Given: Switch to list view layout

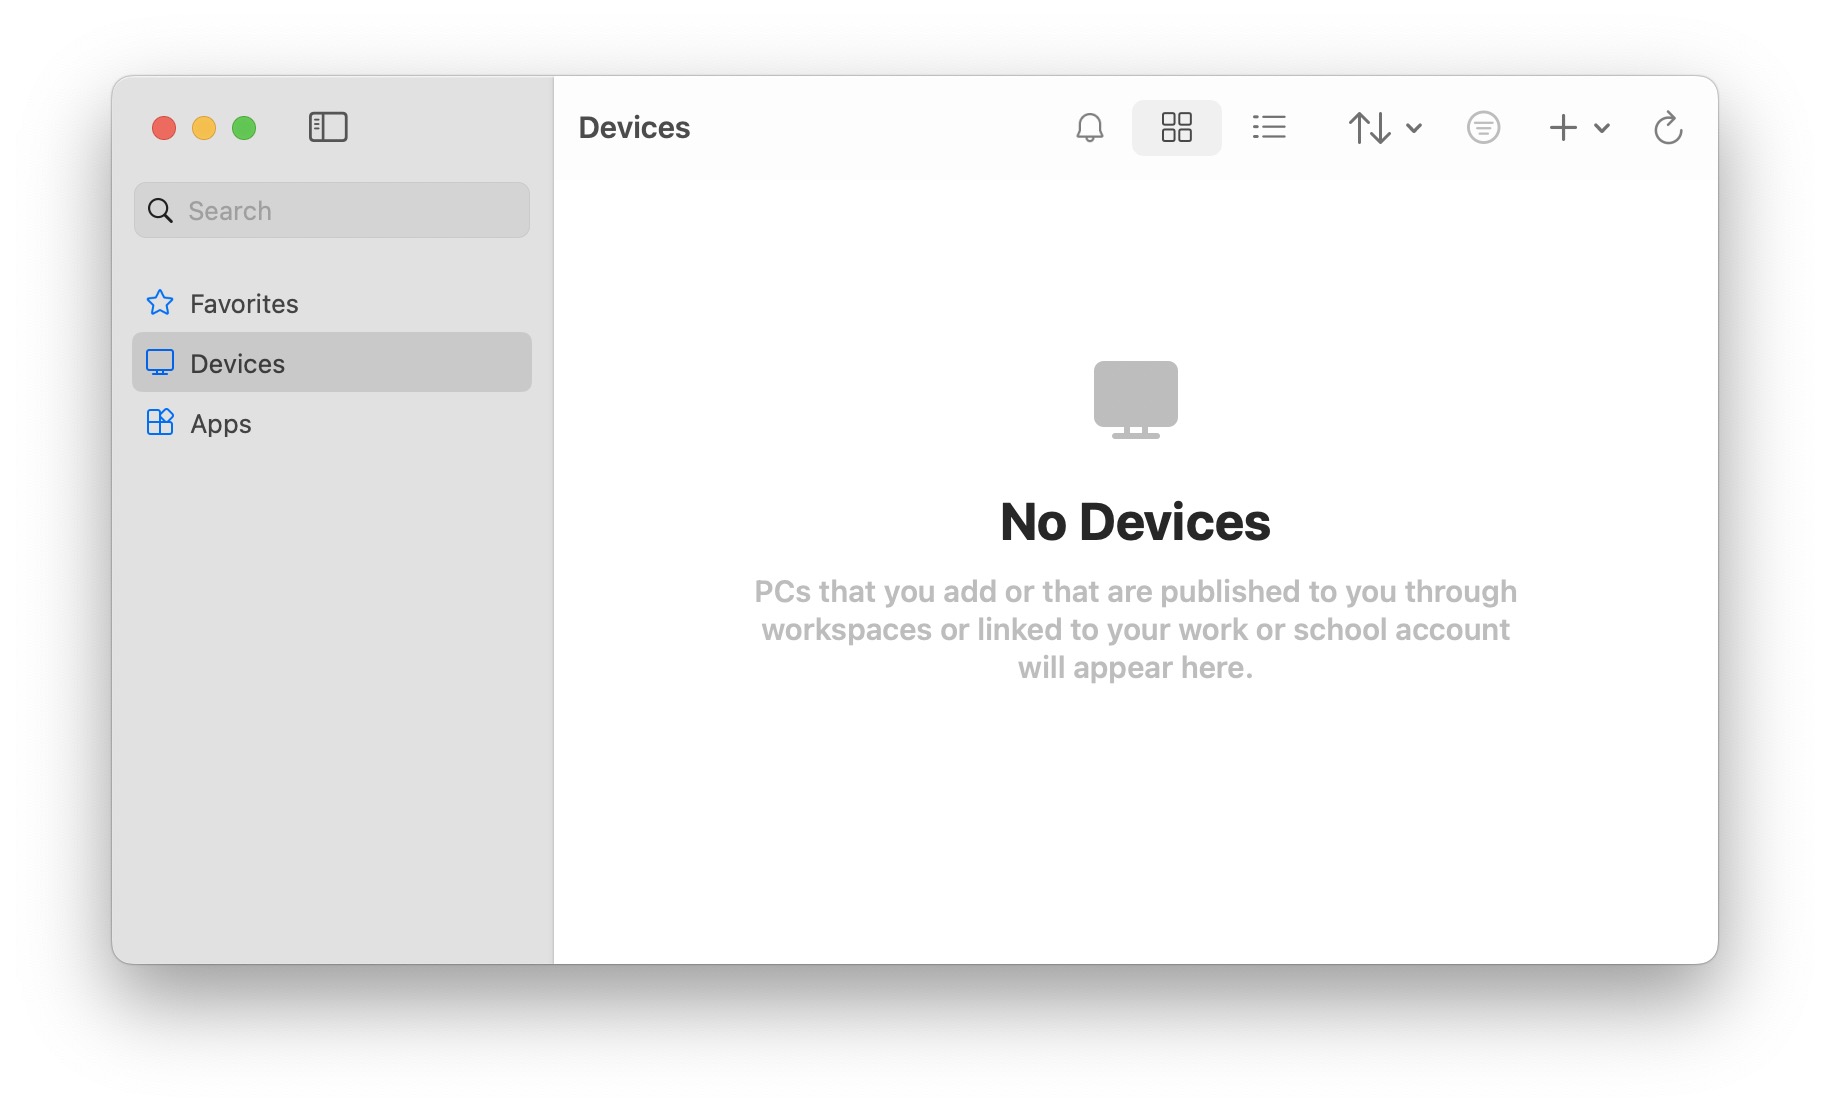Looking at the screenshot, I should tap(1268, 128).
